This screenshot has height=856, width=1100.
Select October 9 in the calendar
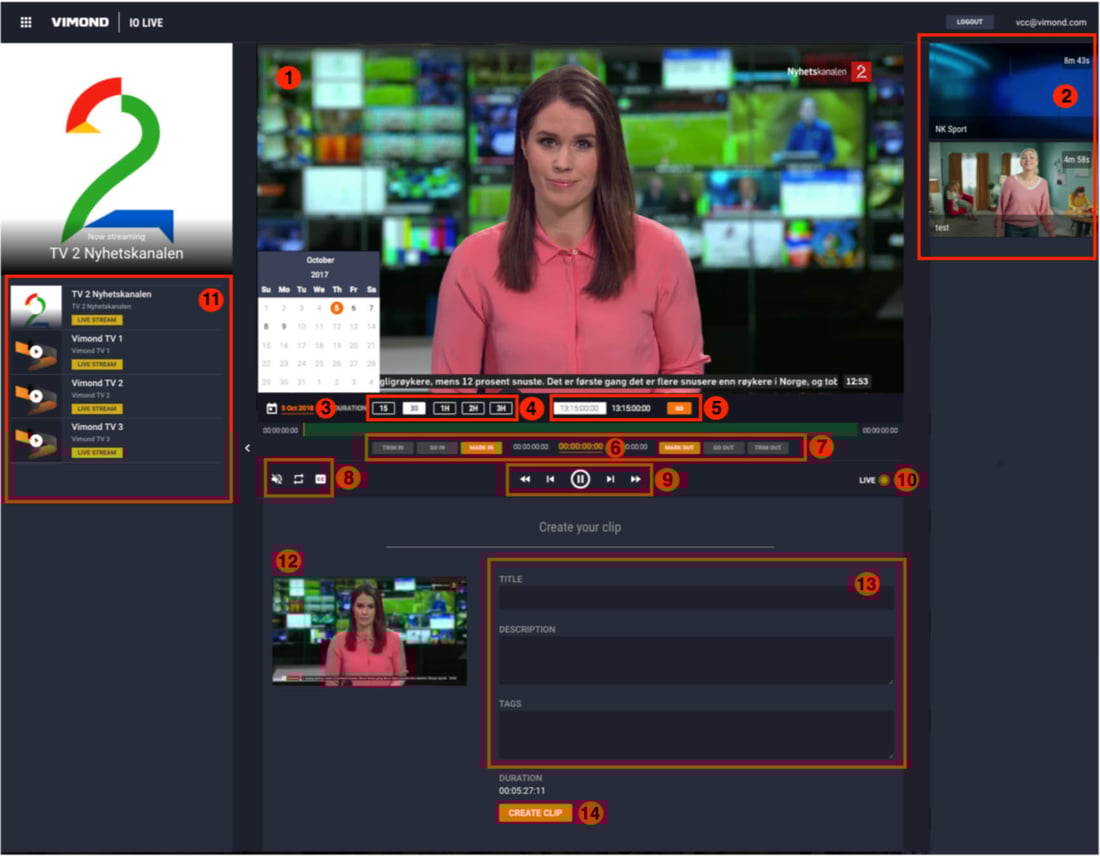pyautogui.click(x=283, y=326)
